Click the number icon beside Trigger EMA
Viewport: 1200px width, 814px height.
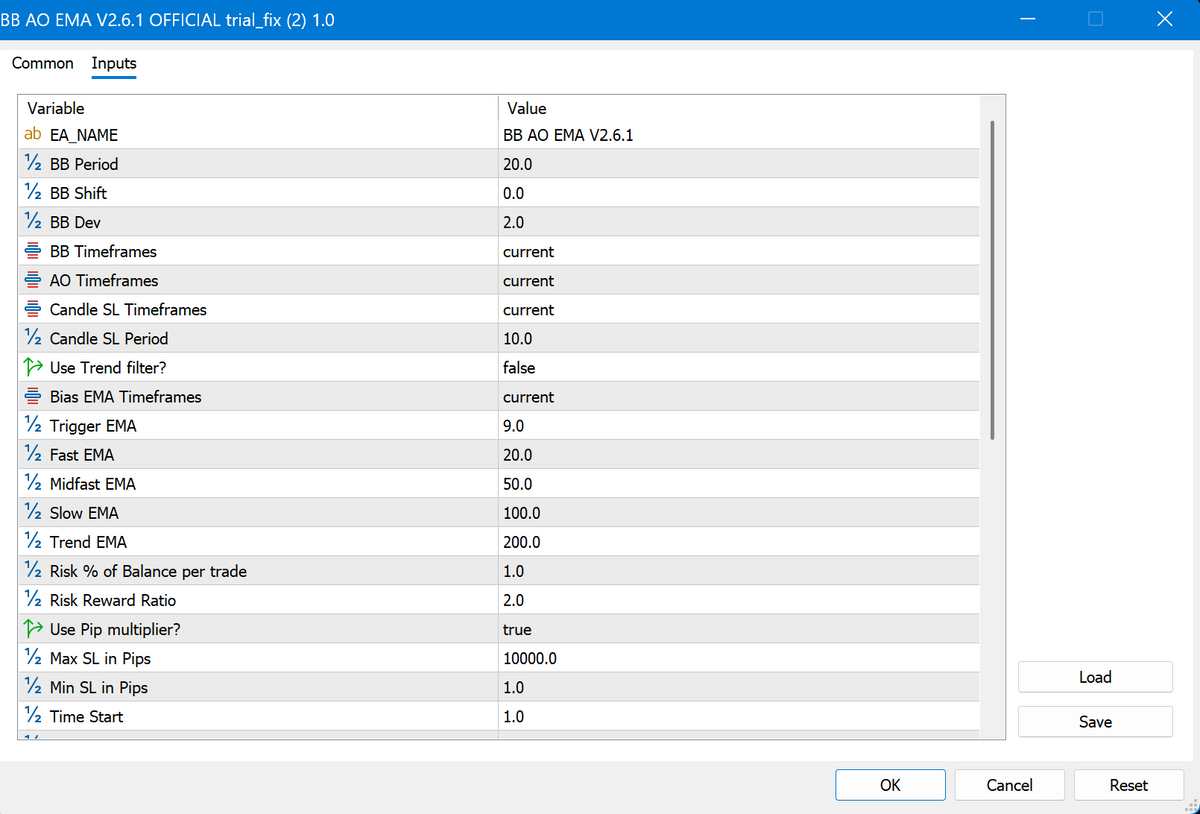pyautogui.click(x=32, y=426)
